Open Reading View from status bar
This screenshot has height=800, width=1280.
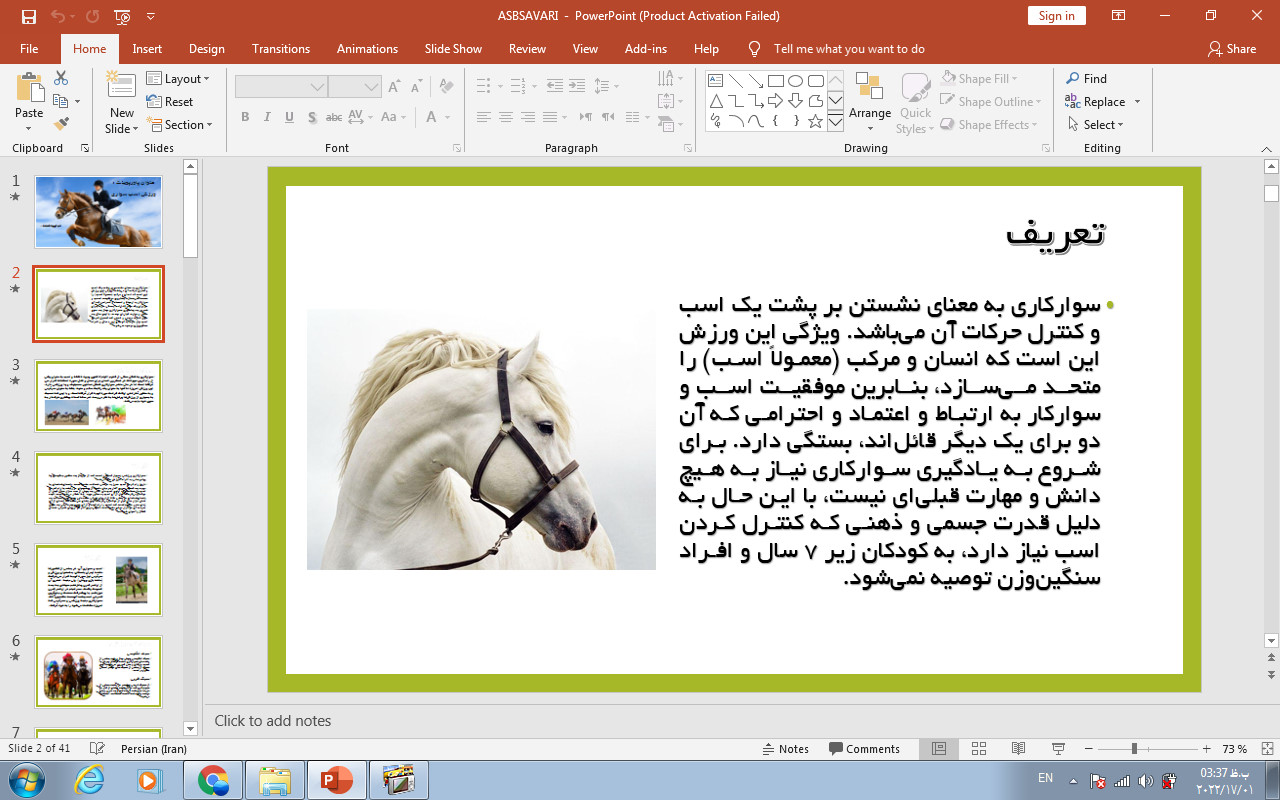(x=1018, y=749)
